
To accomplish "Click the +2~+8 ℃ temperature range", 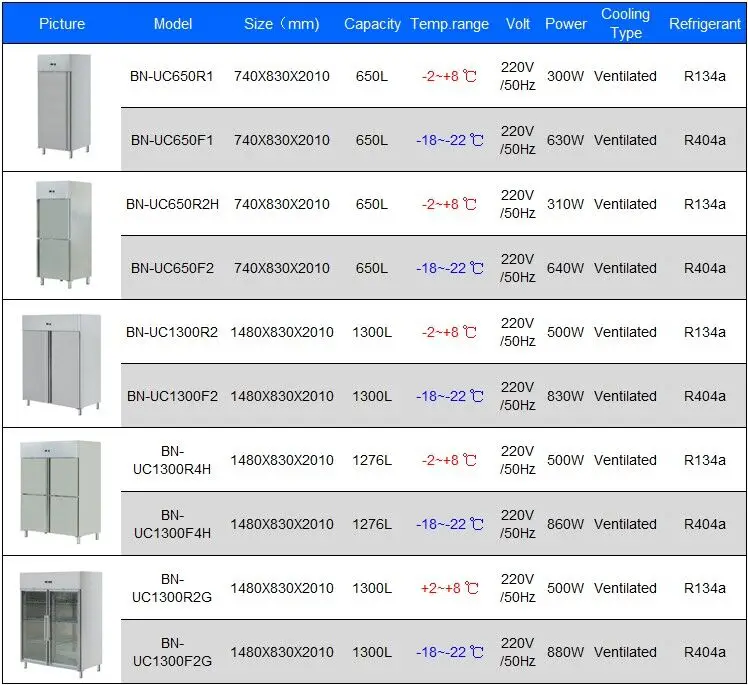I will [449, 588].
